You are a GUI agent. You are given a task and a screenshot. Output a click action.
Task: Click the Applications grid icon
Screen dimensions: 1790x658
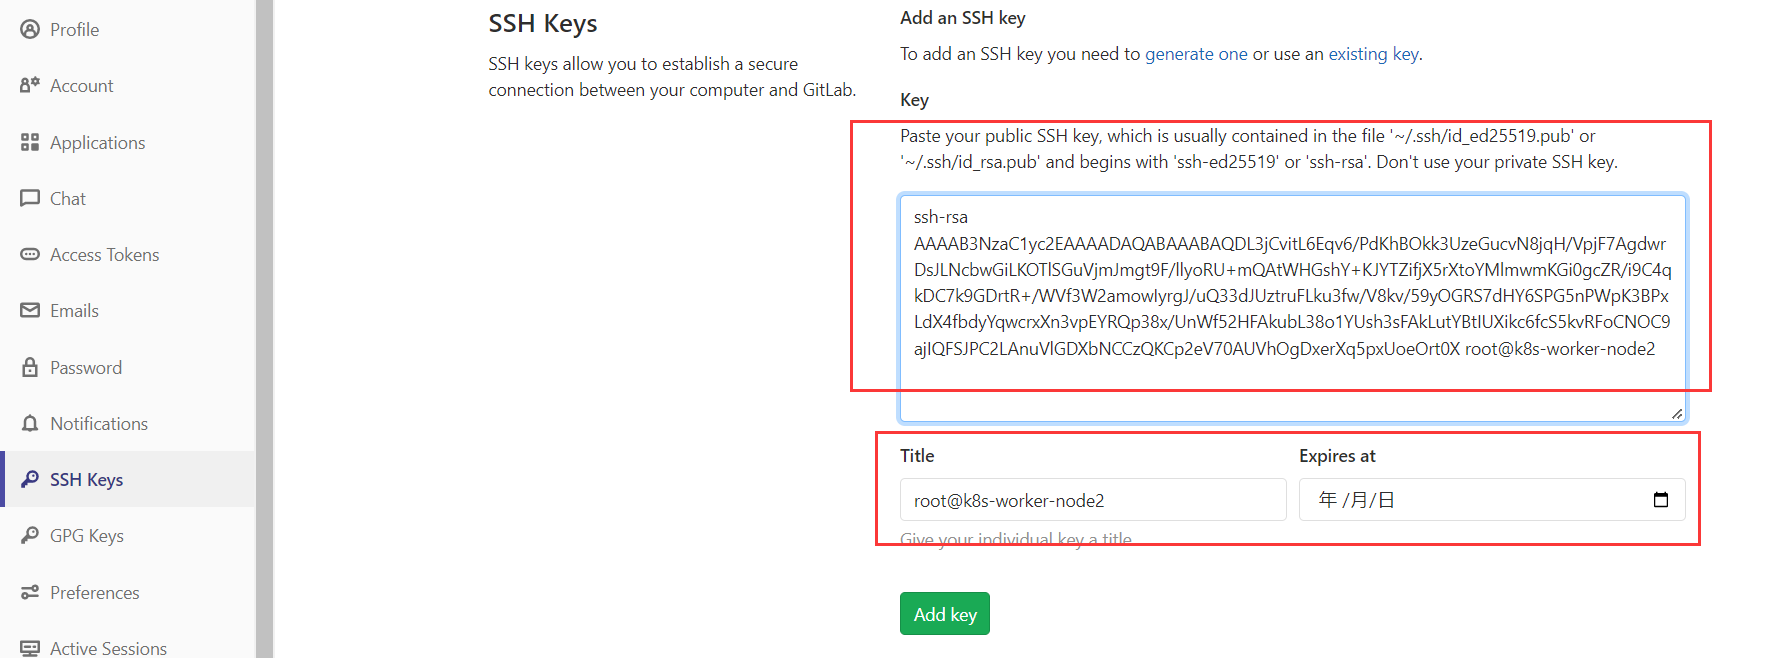pyautogui.click(x=30, y=142)
